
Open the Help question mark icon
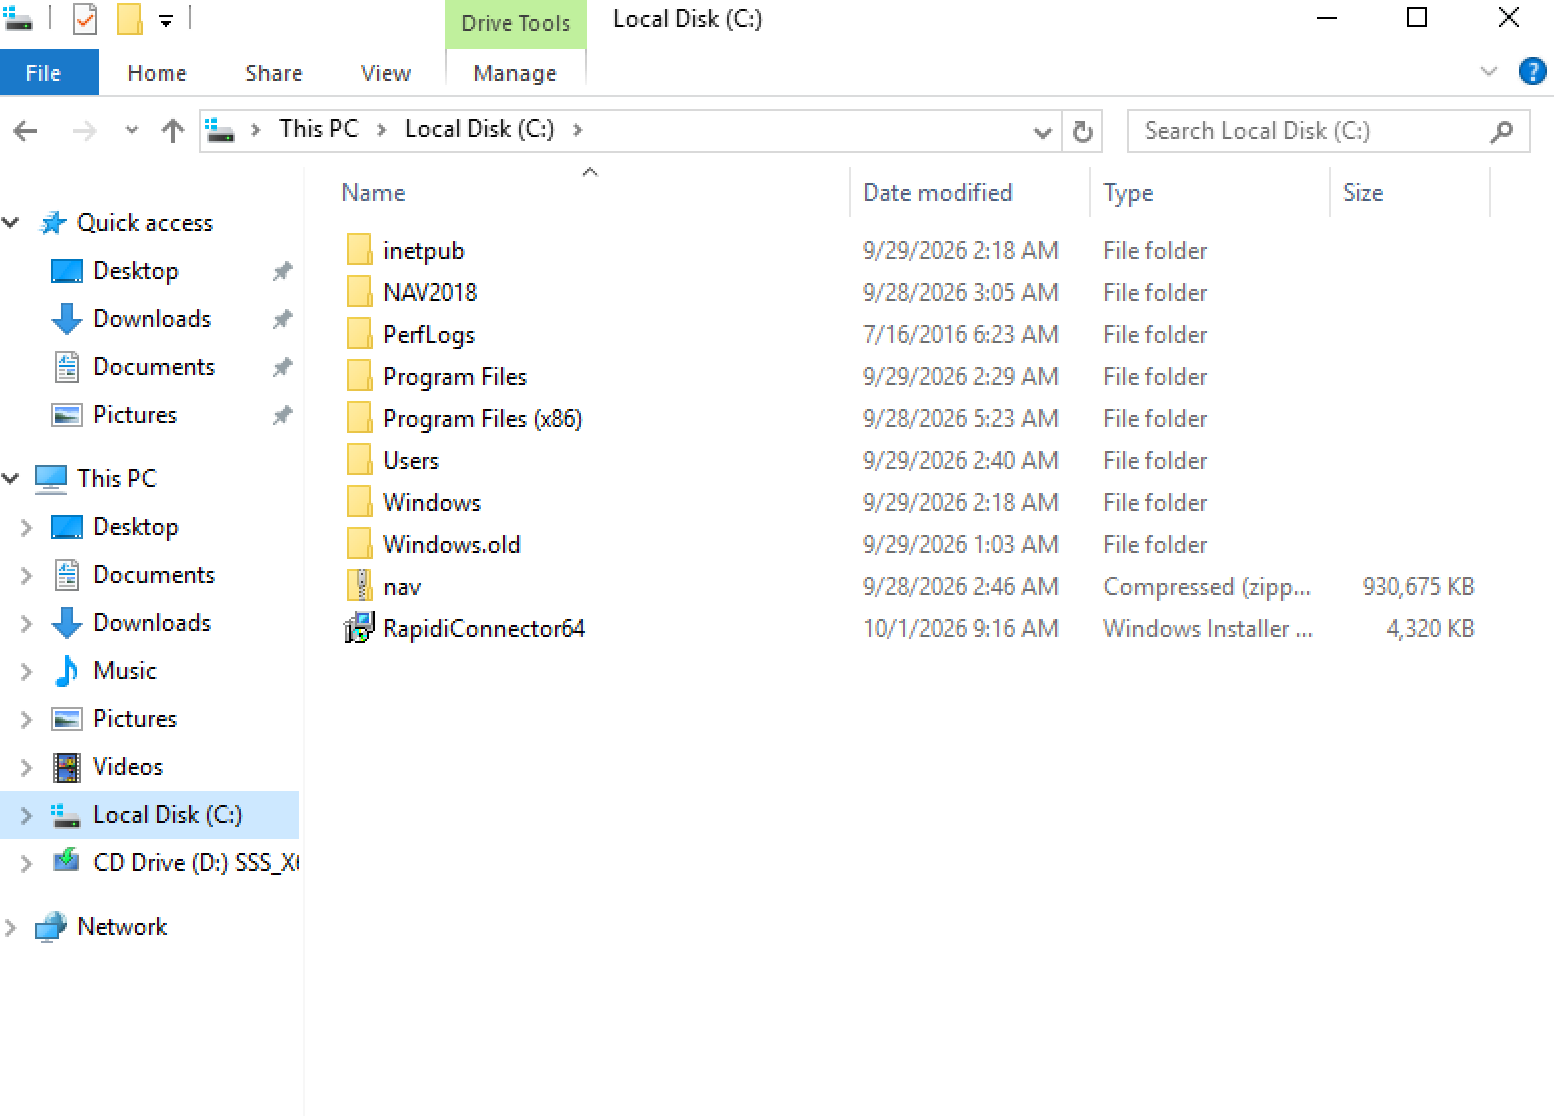[x=1532, y=71]
